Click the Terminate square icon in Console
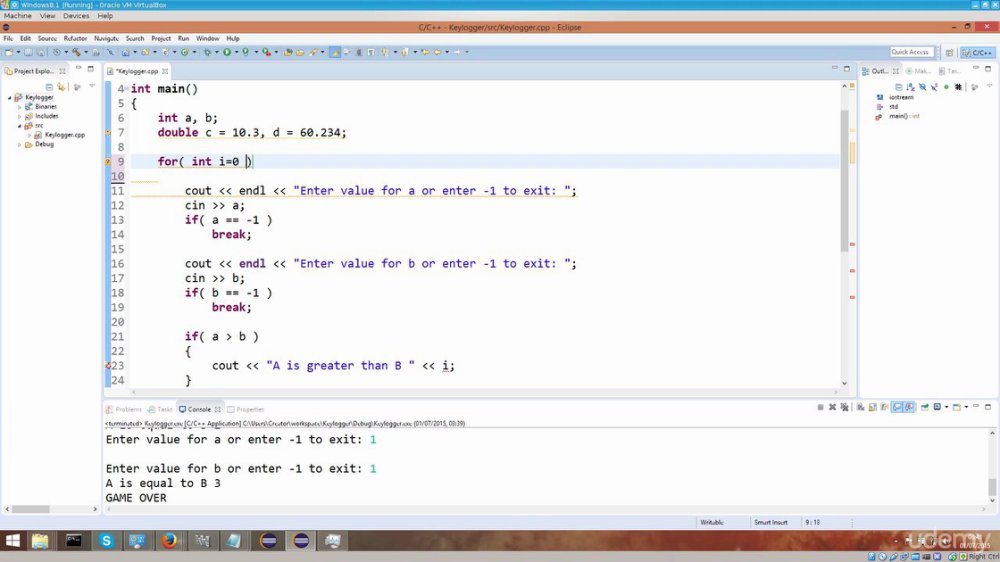Image resolution: width=1000 pixels, height=562 pixels. [820, 407]
